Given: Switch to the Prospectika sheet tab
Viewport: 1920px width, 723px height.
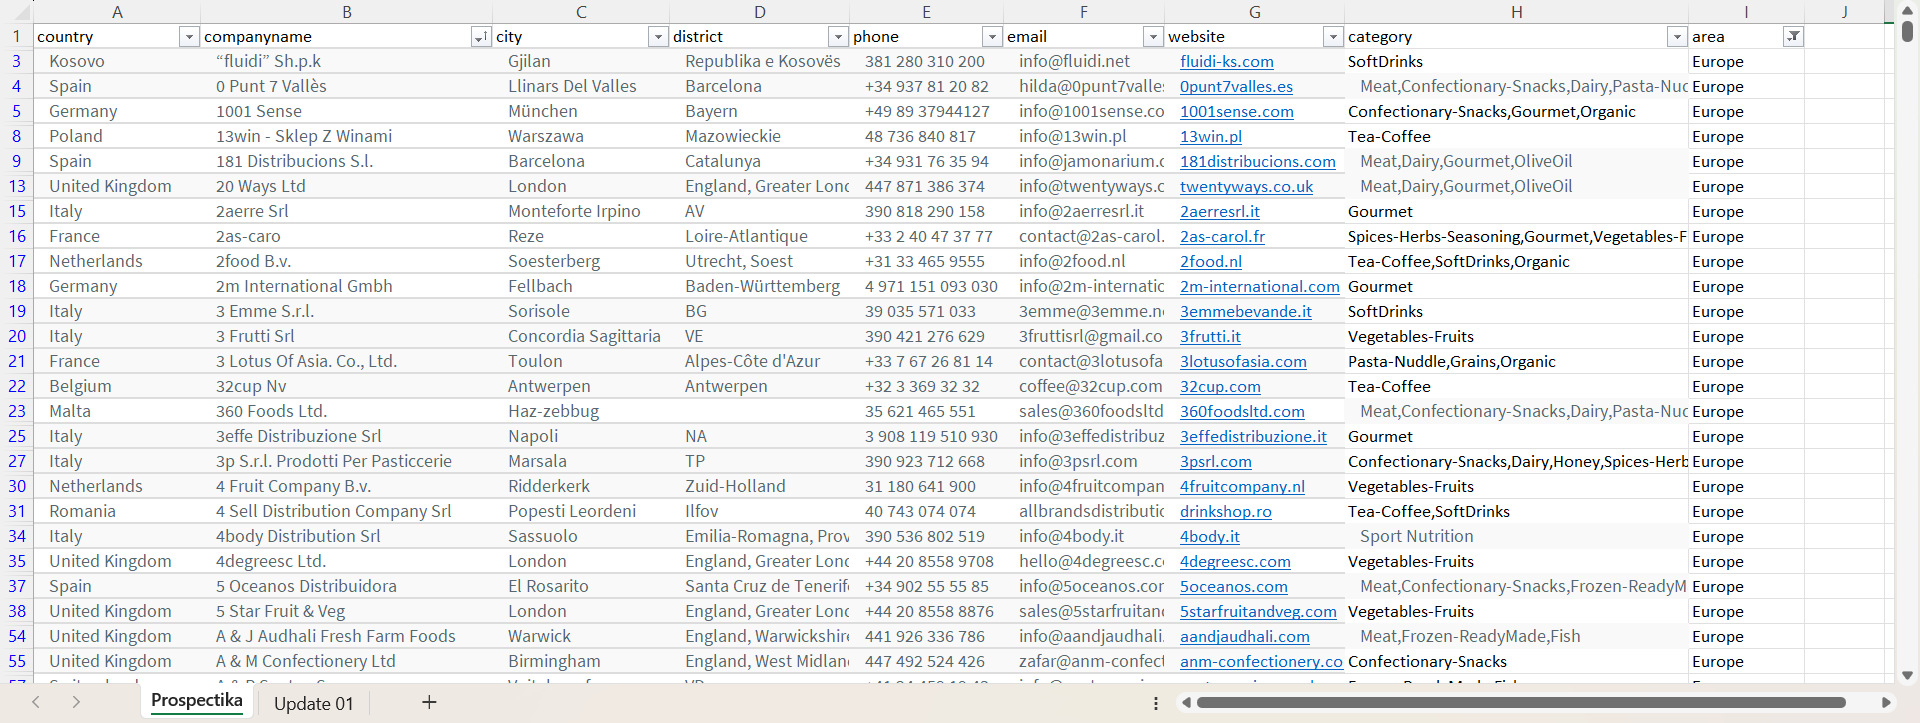Looking at the screenshot, I should (x=197, y=701).
